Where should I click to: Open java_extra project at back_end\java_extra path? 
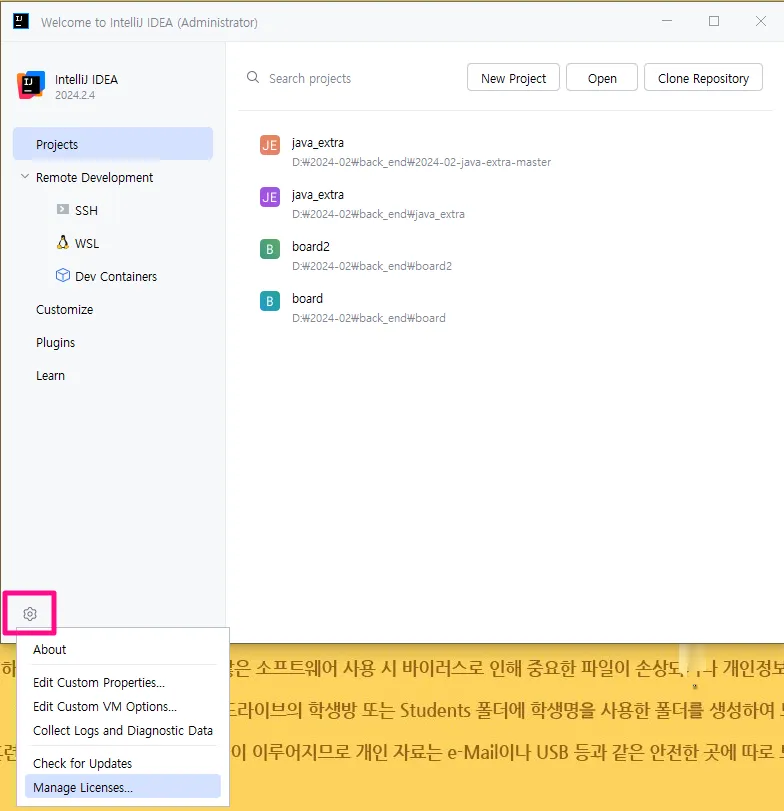pos(318,195)
